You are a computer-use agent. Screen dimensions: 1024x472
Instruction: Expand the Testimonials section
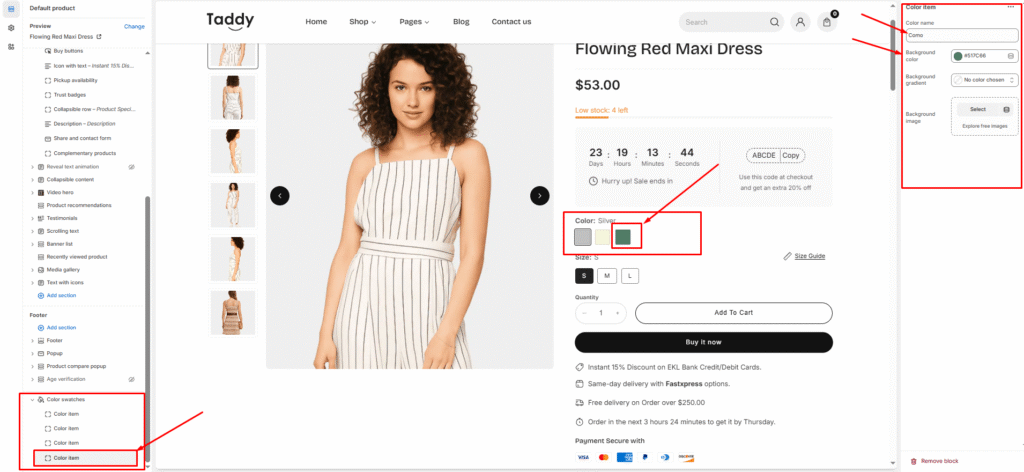pyautogui.click(x=32, y=218)
